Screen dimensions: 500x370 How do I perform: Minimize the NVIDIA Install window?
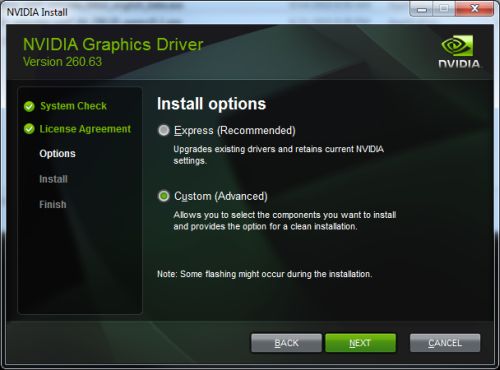[421, 9]
